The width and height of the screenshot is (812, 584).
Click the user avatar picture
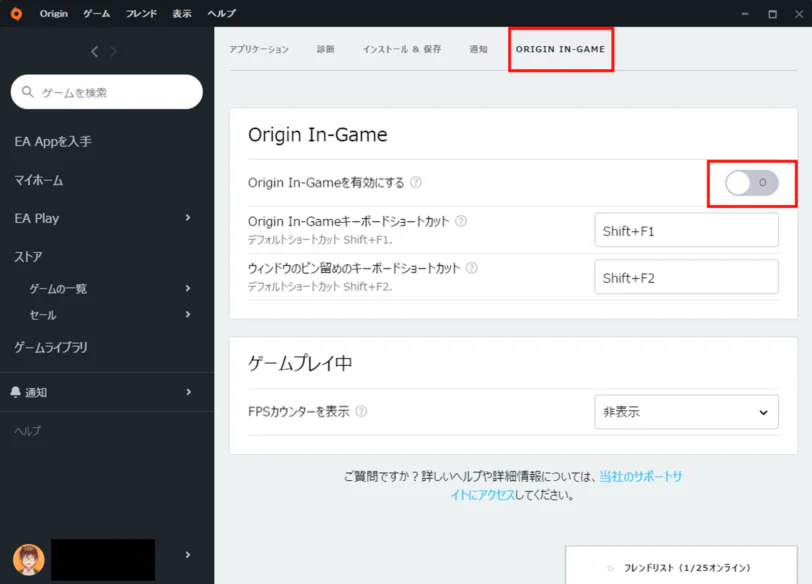click(x=29, y=560)
